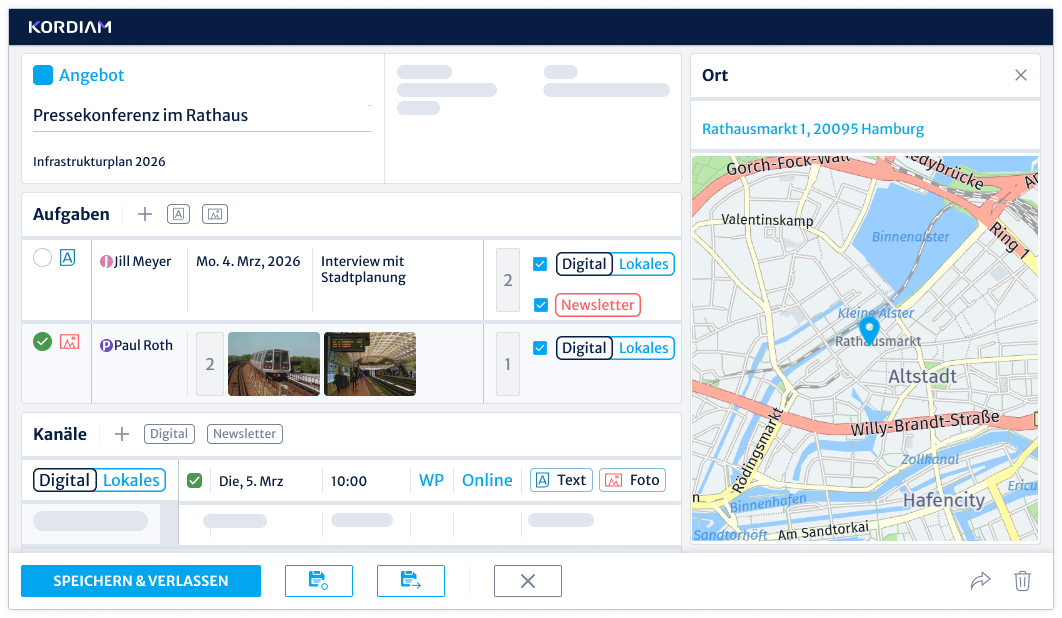This screenshot has width=1062, height=618.
Task: Uncheck Digital Lokales on Jill Meyer's task
Action: [x=540, y=264]
